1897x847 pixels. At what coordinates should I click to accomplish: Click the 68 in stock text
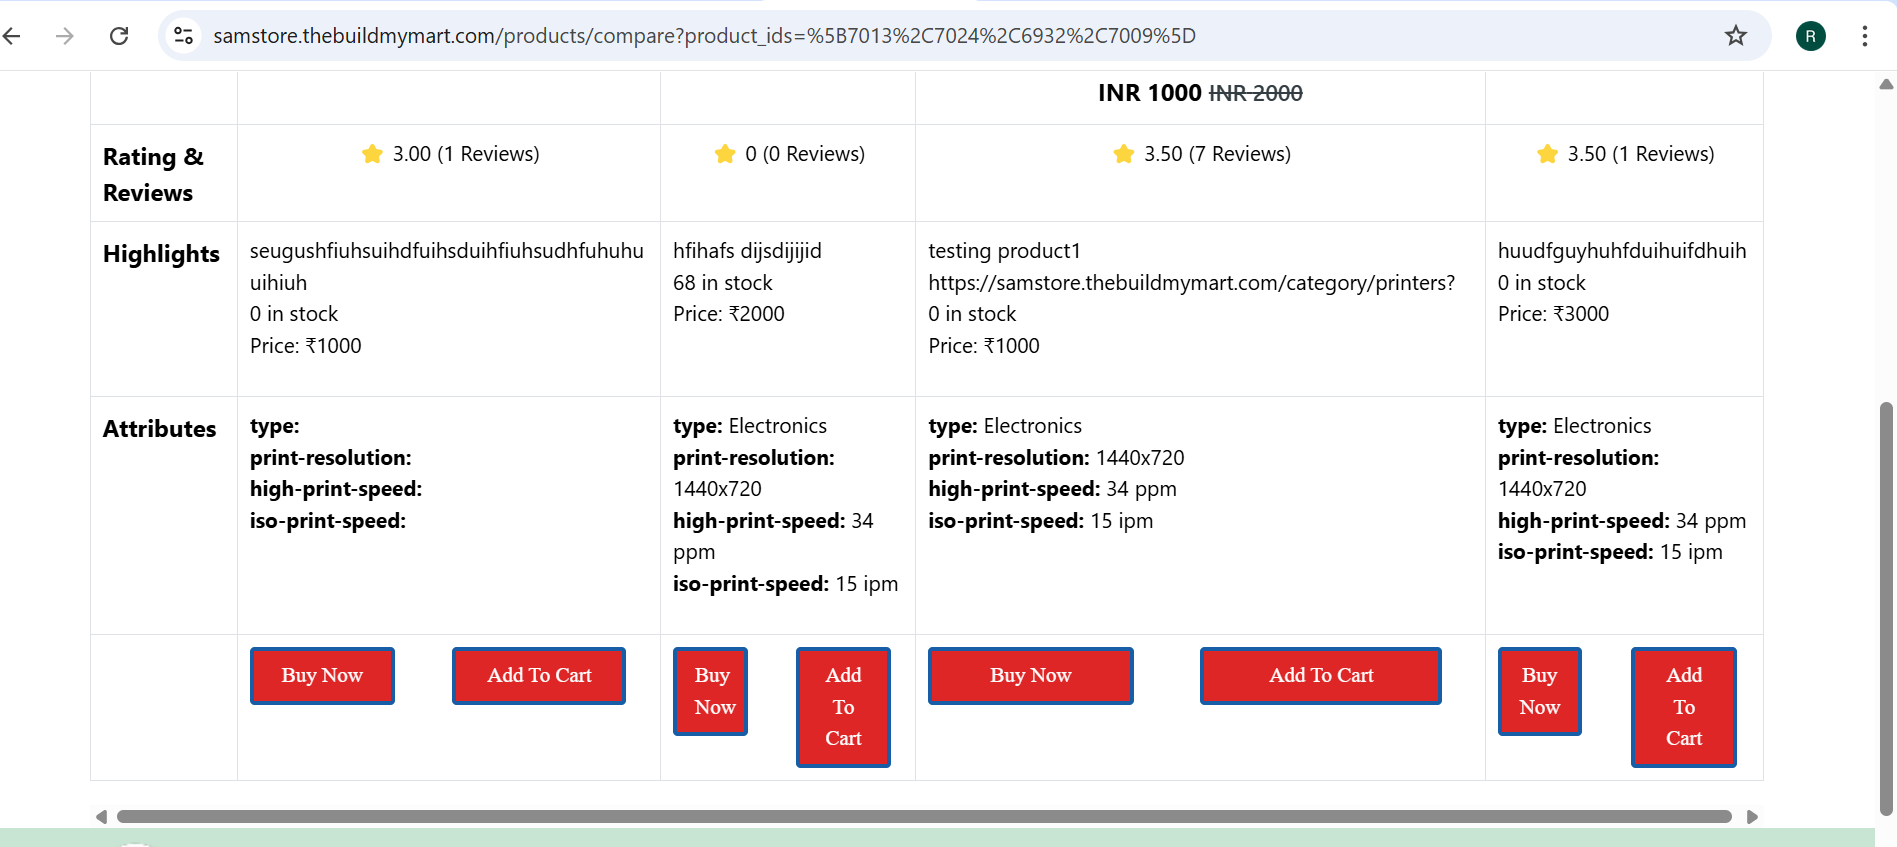point(723,283)
